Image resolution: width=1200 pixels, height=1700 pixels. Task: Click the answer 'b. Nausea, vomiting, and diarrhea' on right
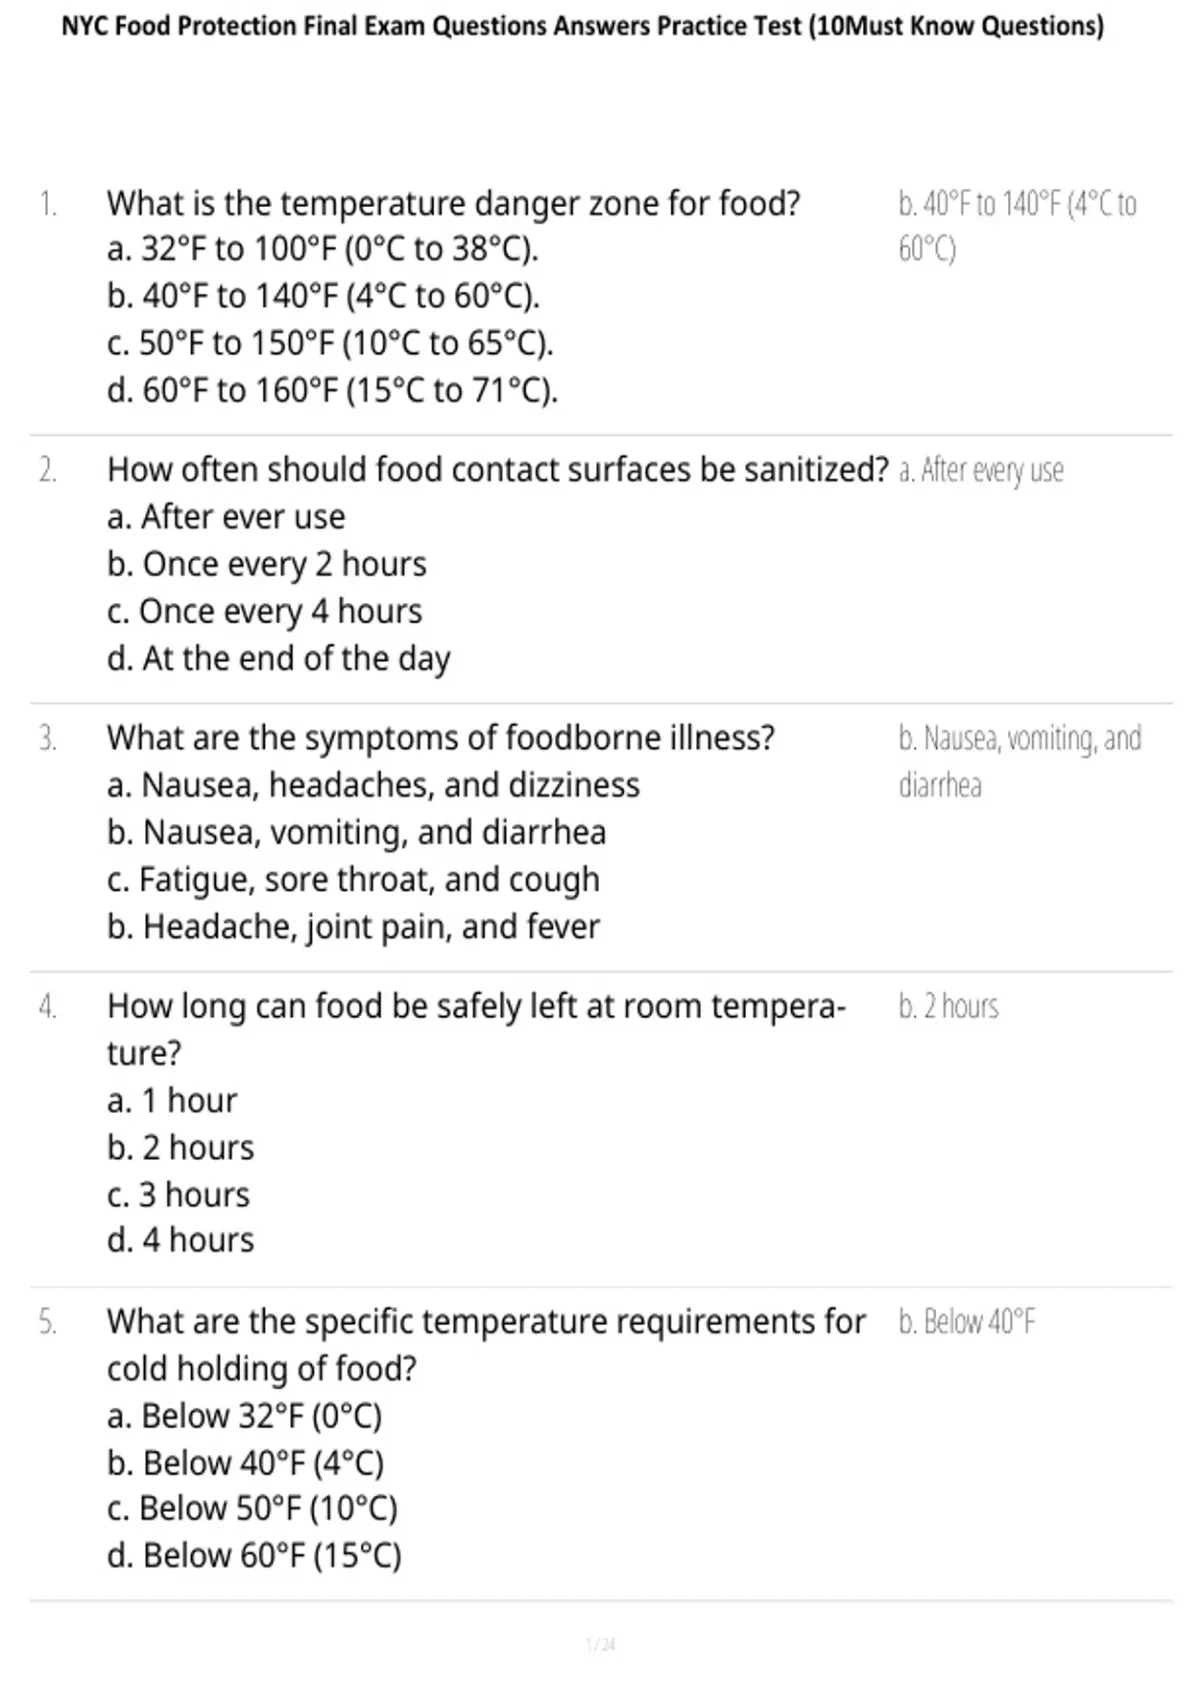1020,762
